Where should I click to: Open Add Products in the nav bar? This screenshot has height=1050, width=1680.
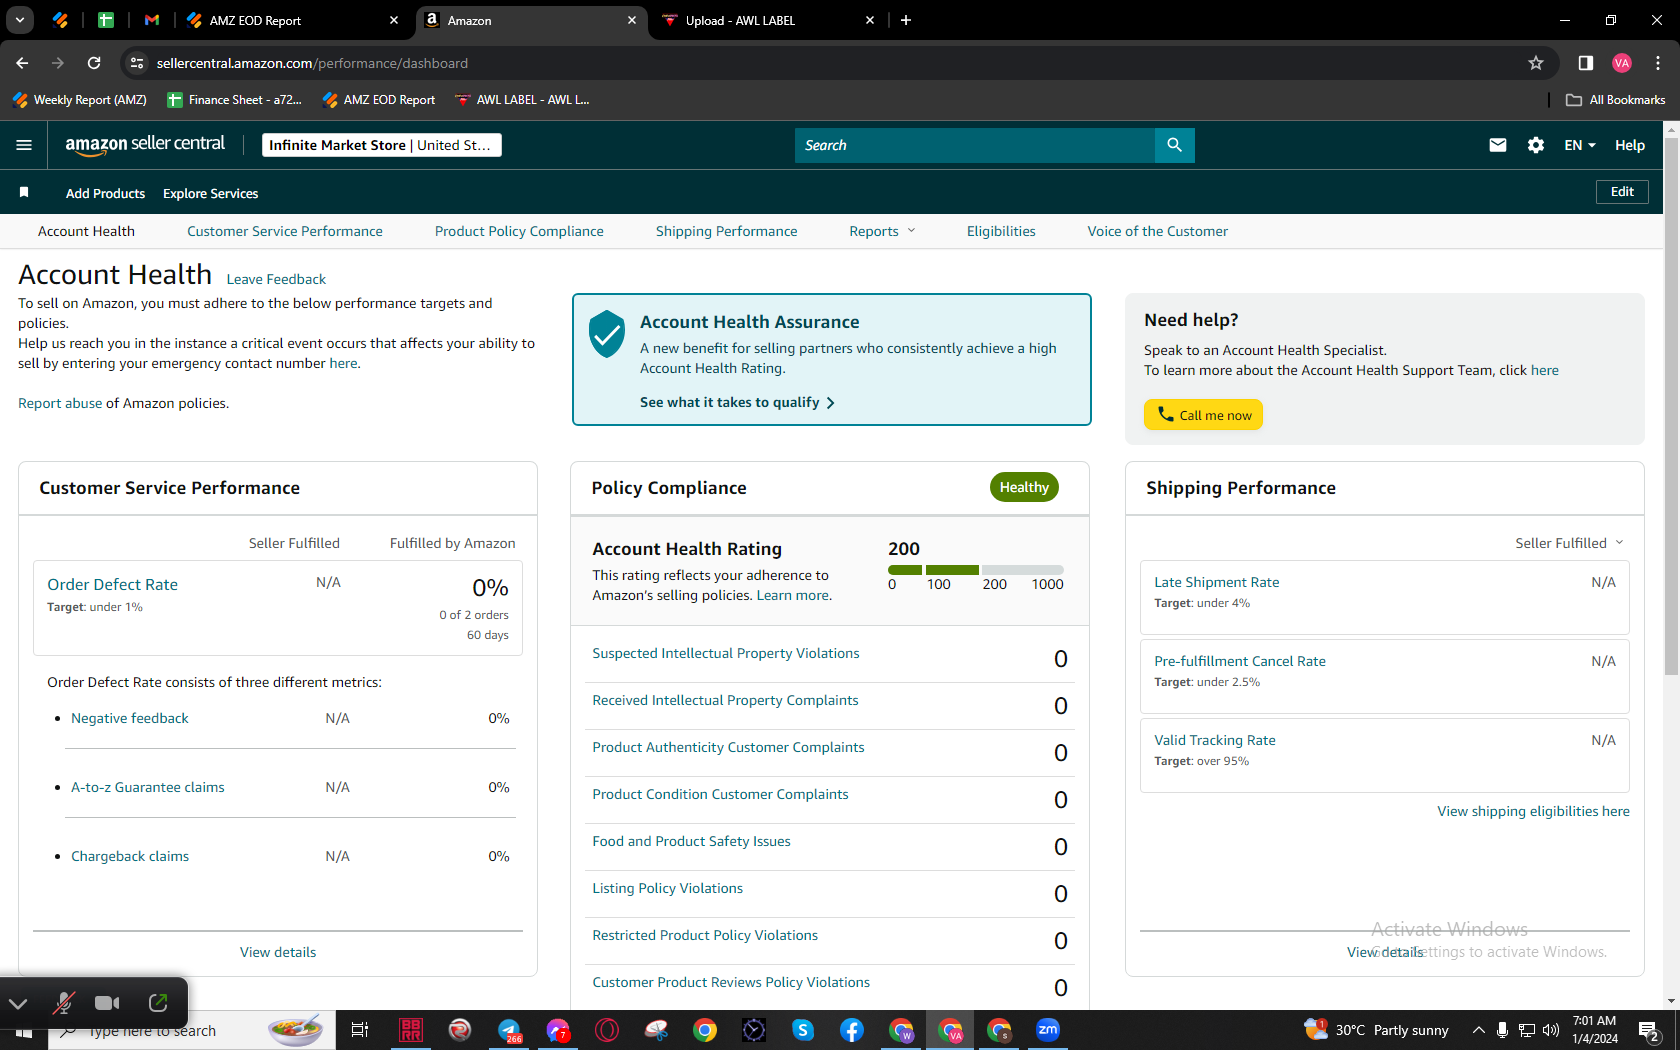[x=105, y=193]
